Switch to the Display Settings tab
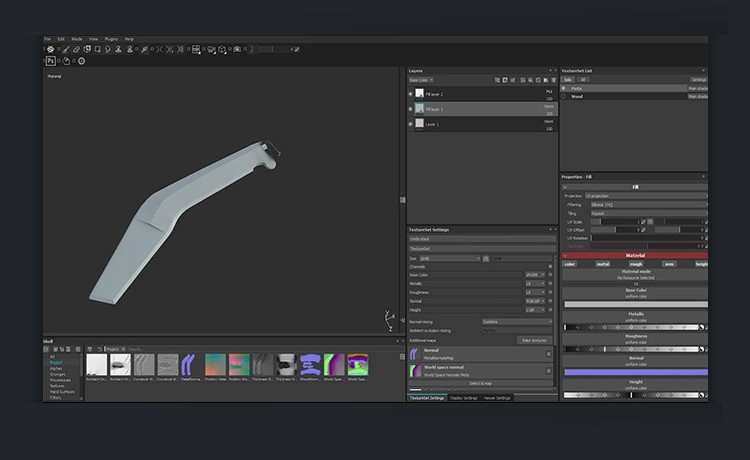Screen dimensions: 750x460 click(x=463, y=398)
